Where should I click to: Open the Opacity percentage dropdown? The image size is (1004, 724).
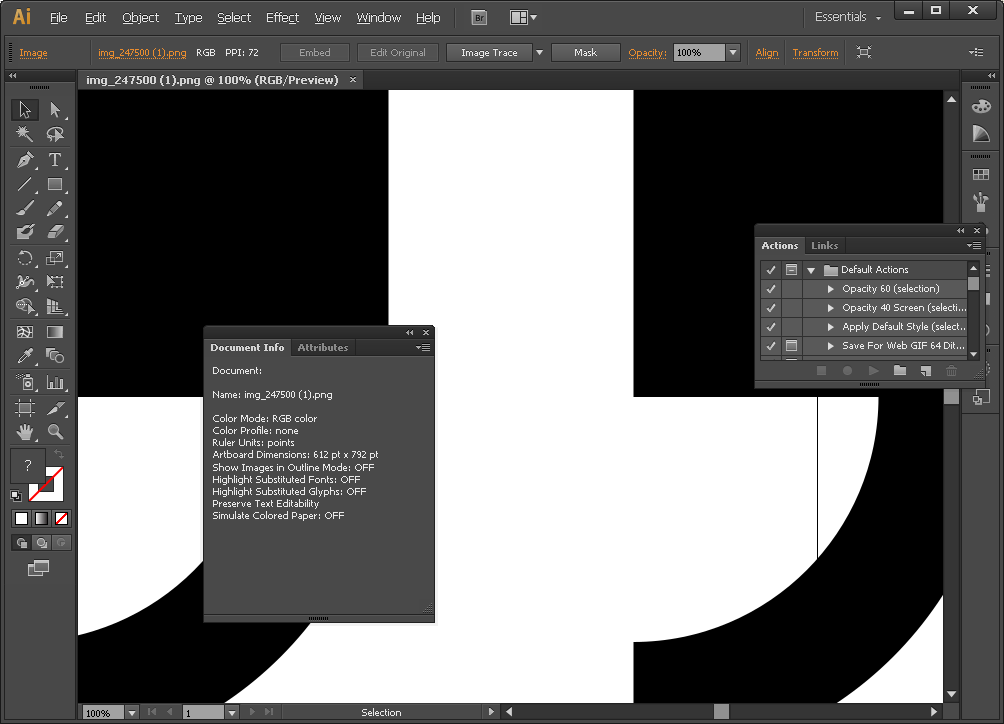coord(733,53)
